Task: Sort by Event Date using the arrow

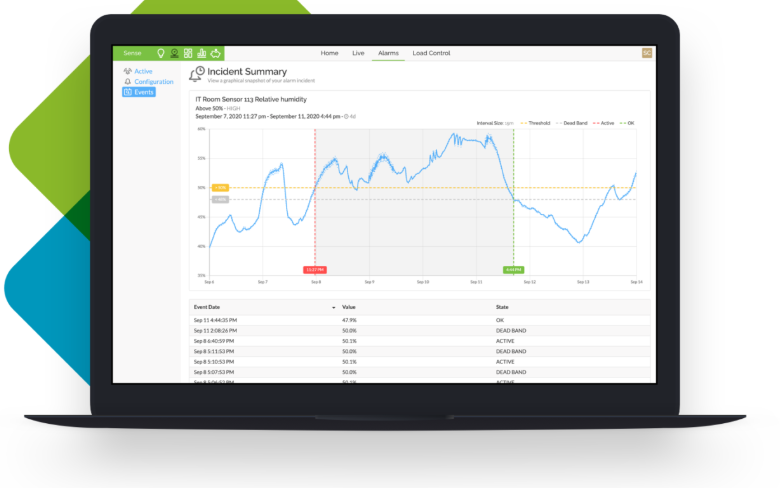Action: pos(333,308)
